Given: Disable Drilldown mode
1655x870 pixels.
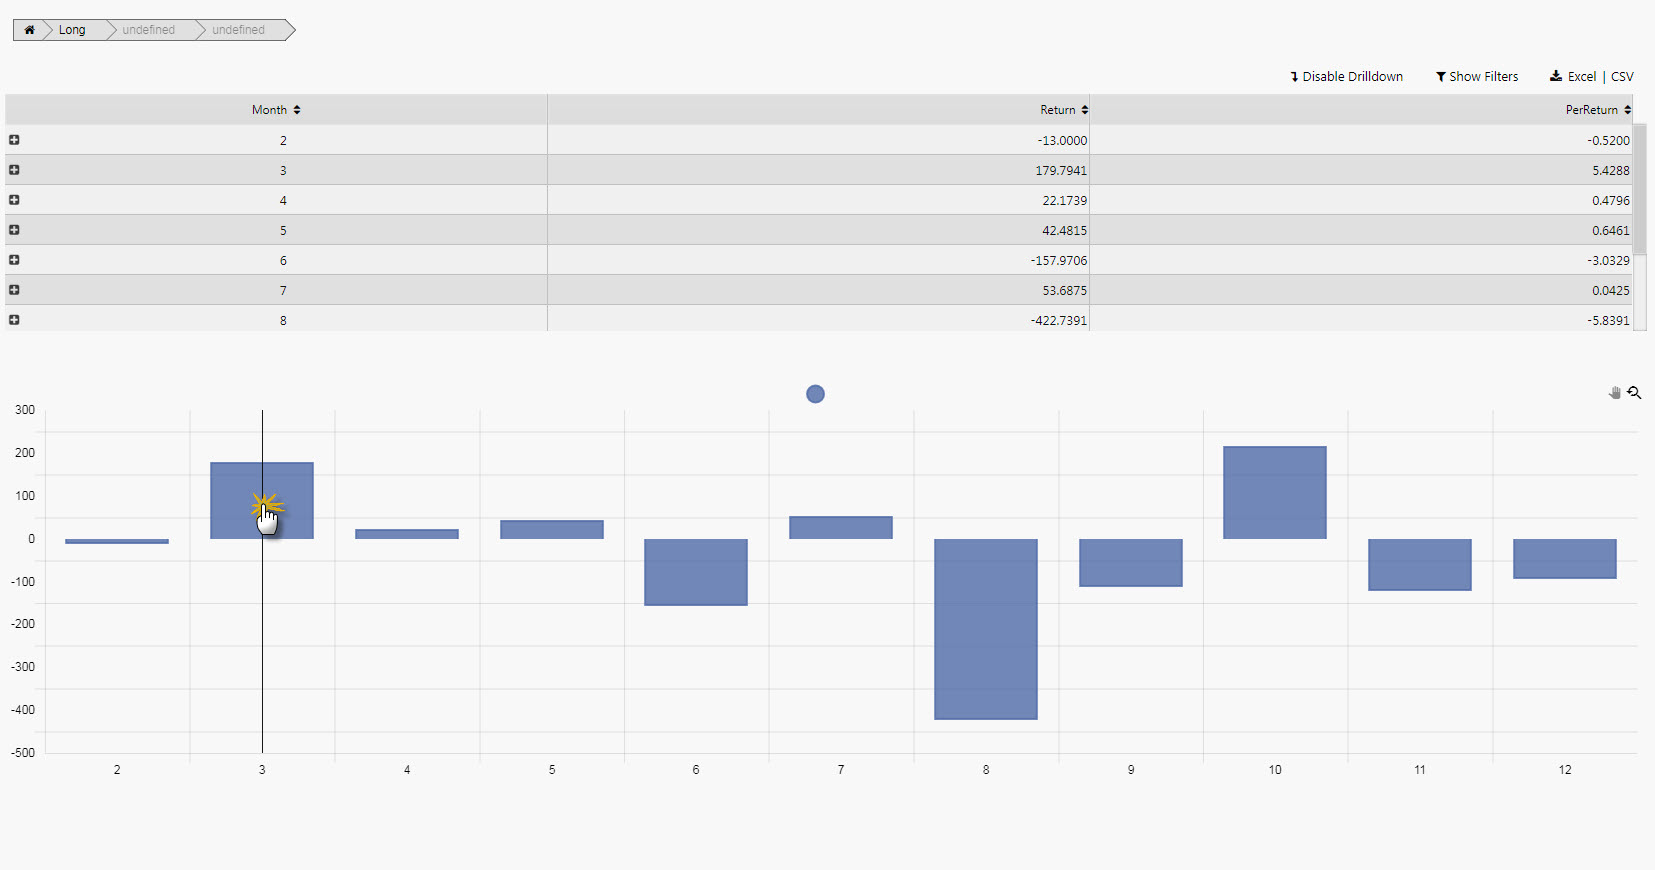Looking at the screenshot, I should point(1346,77).
